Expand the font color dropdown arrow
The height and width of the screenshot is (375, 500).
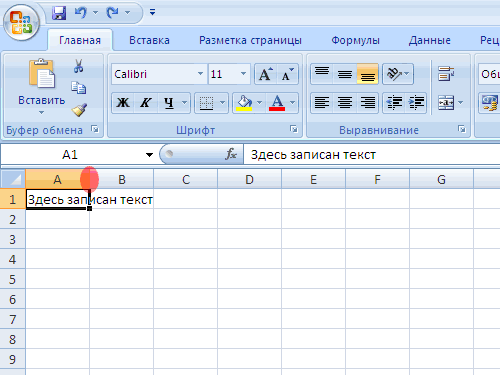(x=292, y=103)
